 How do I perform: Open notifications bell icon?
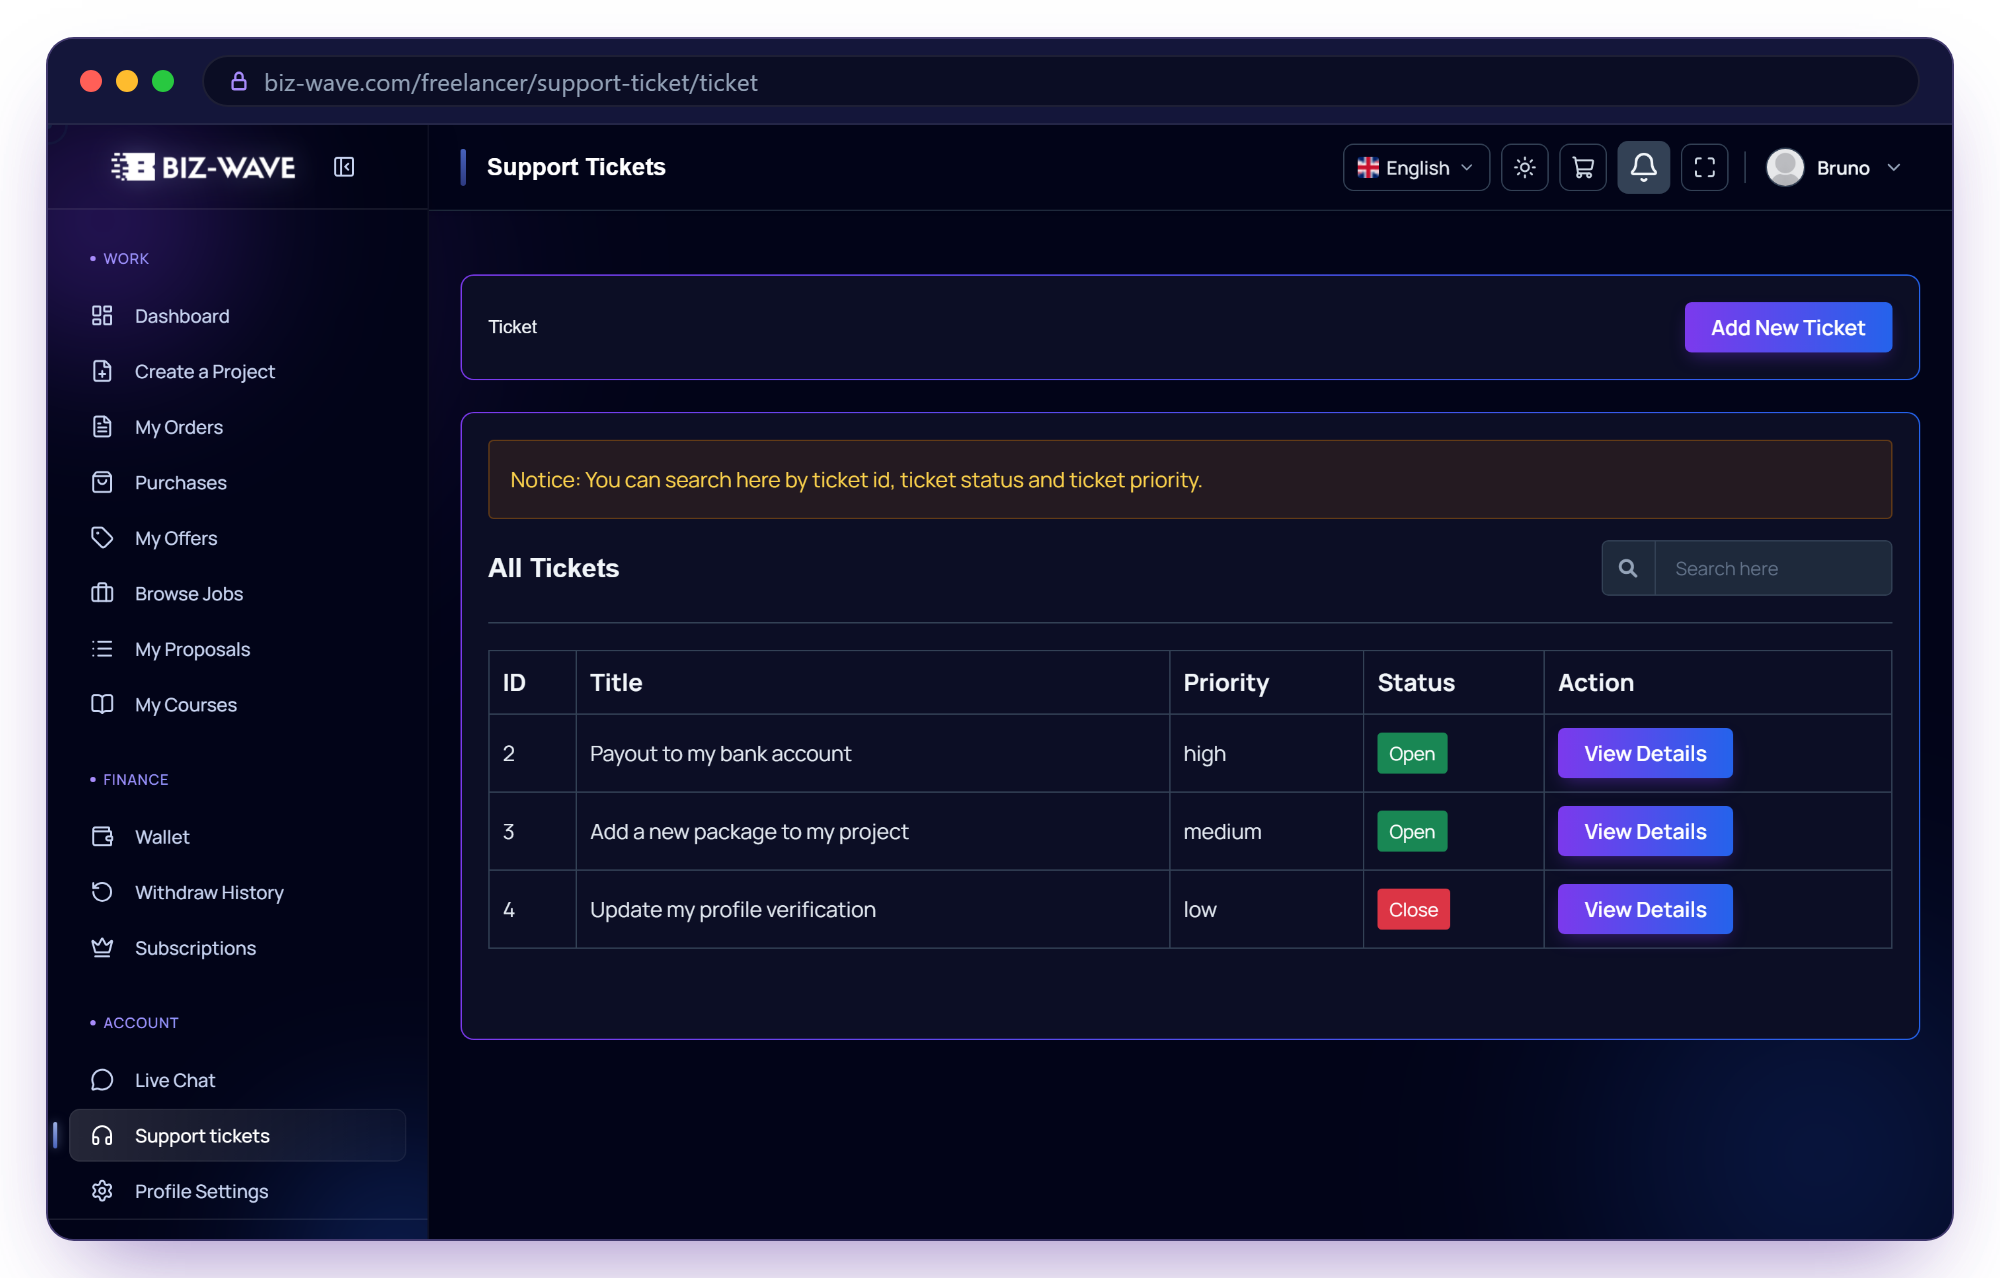(1643, 167)
